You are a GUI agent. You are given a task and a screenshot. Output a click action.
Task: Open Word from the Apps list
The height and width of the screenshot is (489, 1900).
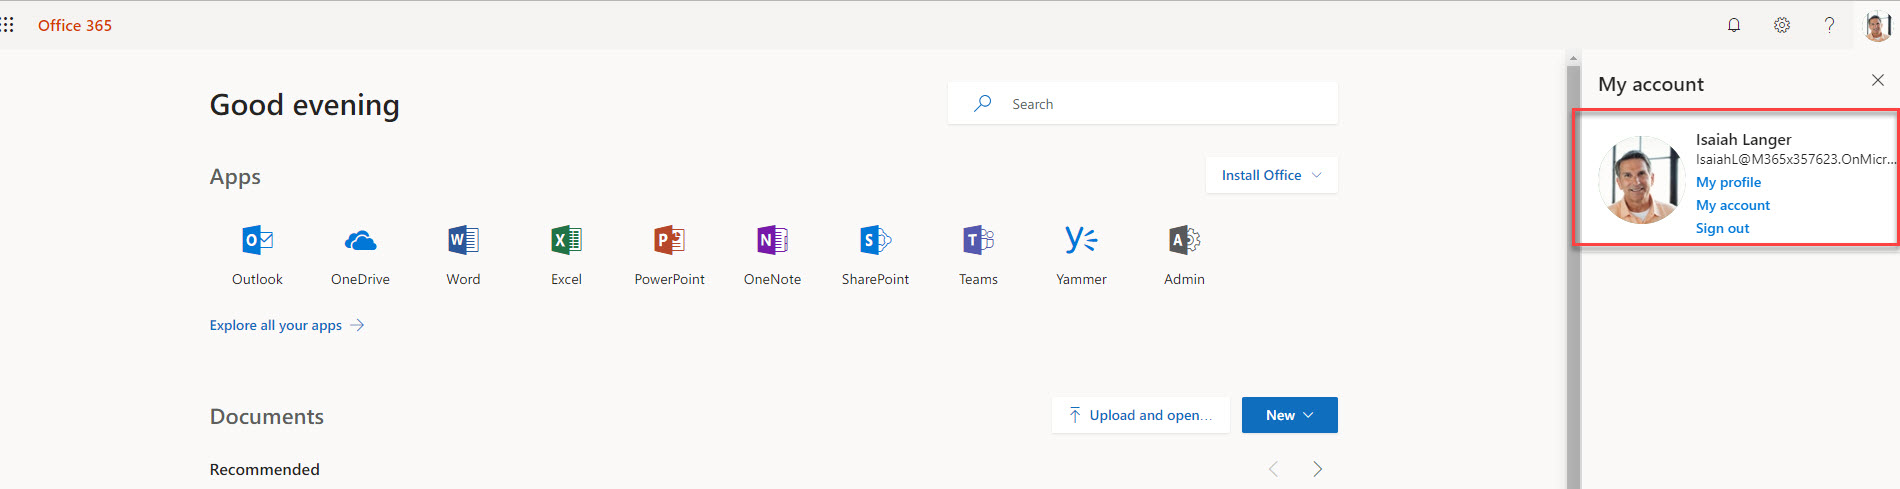(463, 254)
